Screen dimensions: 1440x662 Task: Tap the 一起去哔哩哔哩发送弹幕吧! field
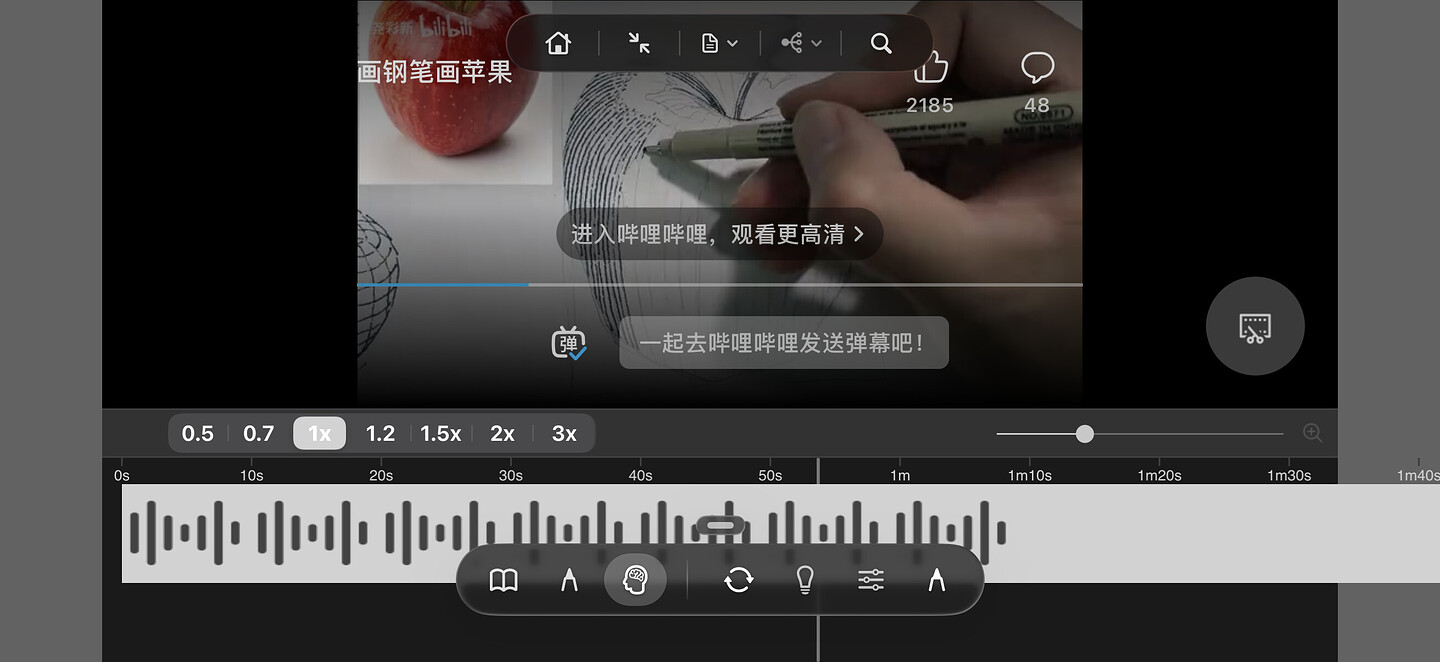click(784, 343)
